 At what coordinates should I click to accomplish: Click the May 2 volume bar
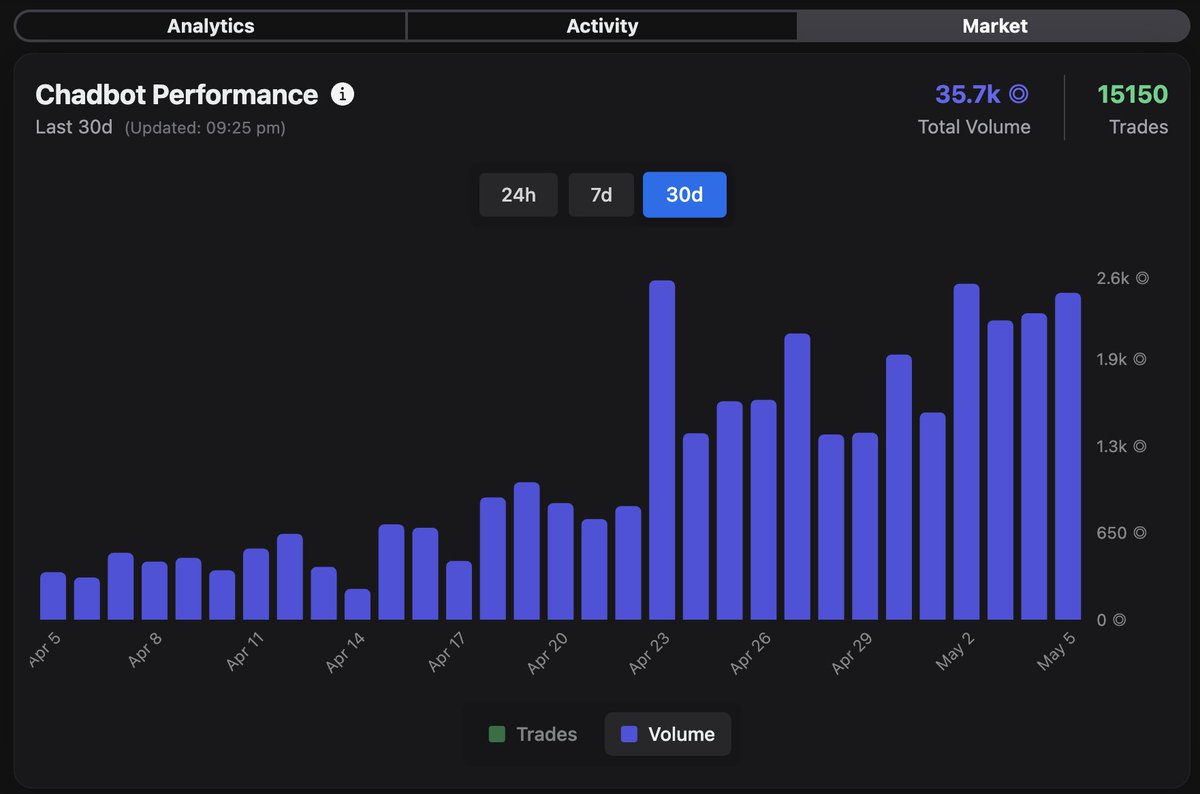tap(966, 452)
